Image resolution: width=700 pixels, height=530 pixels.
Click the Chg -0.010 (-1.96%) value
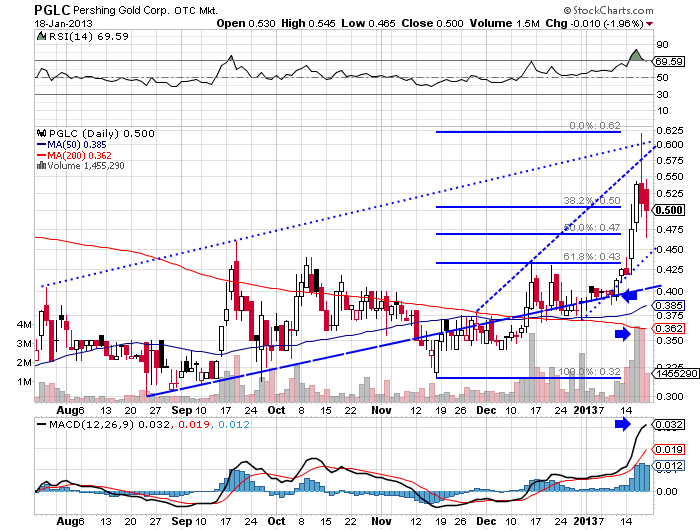(594, 23)
